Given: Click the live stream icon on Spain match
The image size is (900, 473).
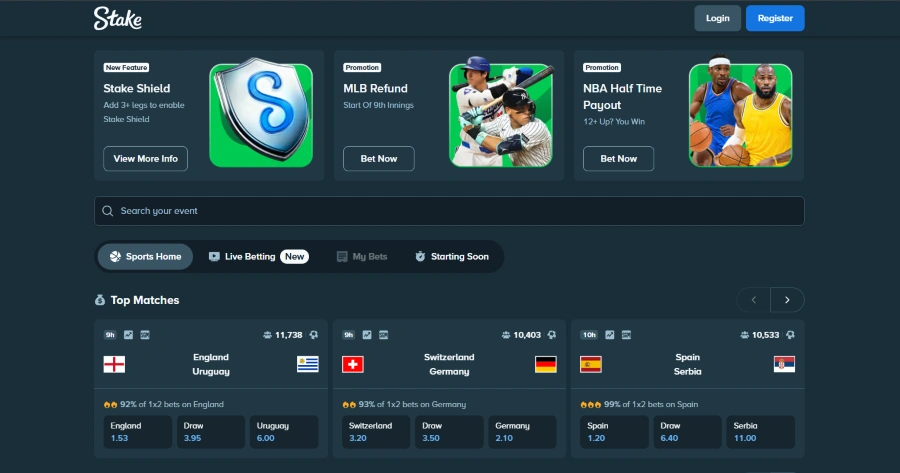Looking at the screenshot, I should pyautogui.click(x=626, y=335).
